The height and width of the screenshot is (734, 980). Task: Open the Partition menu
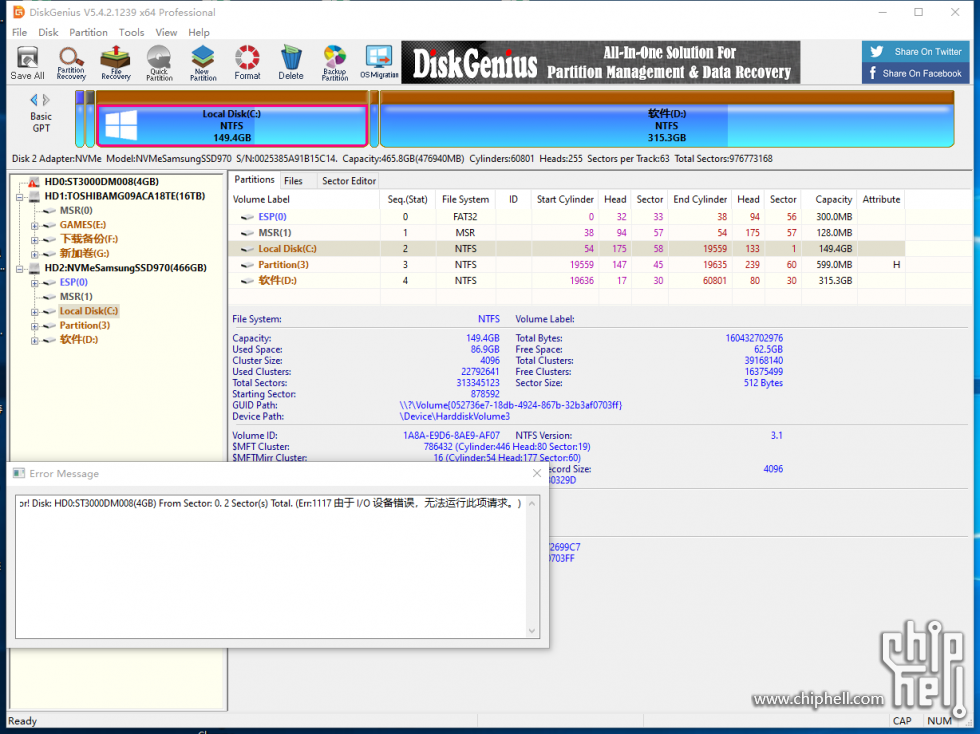88,33
